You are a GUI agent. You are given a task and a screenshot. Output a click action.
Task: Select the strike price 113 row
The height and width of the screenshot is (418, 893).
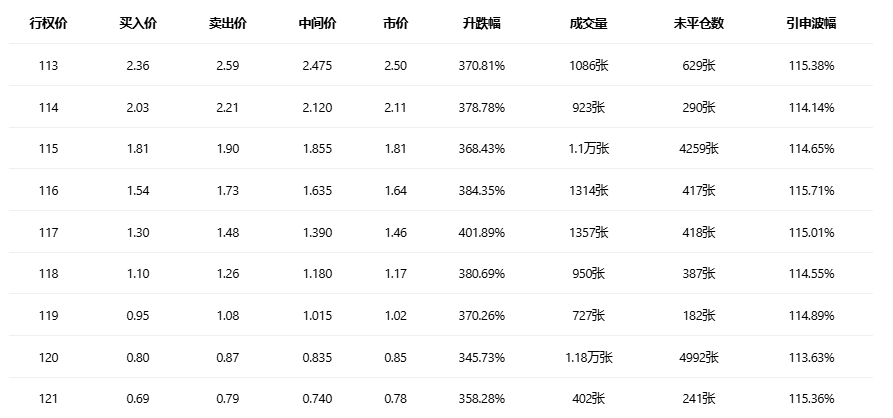coord(48,65)
